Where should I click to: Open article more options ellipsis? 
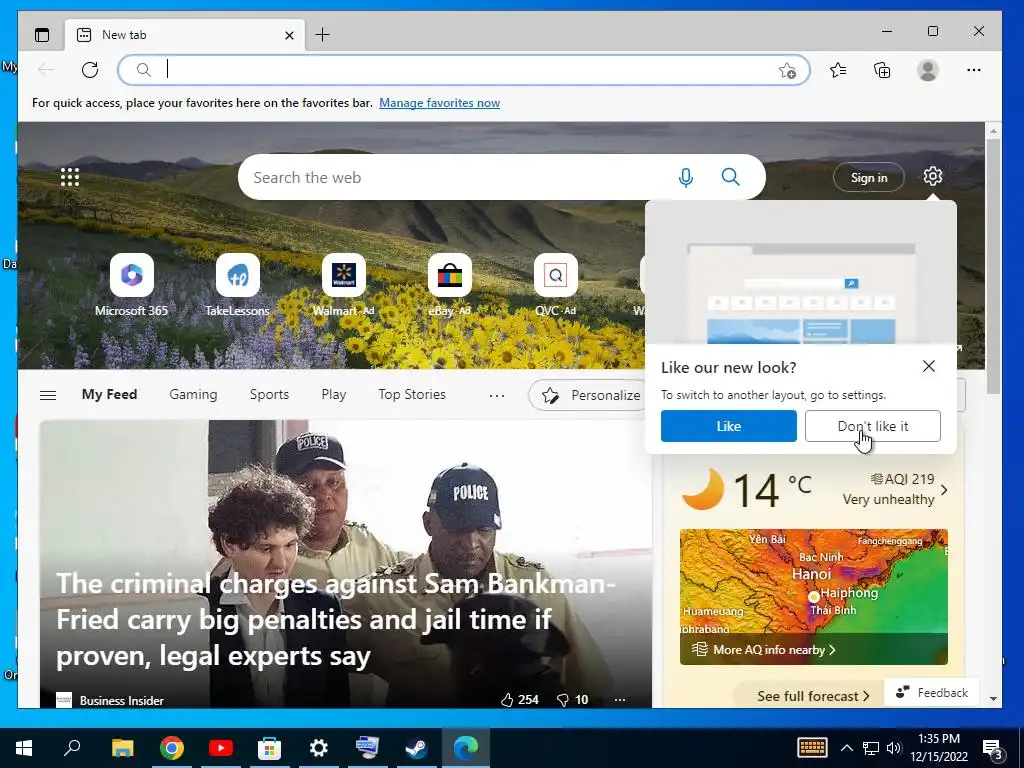tap(620, 700)
